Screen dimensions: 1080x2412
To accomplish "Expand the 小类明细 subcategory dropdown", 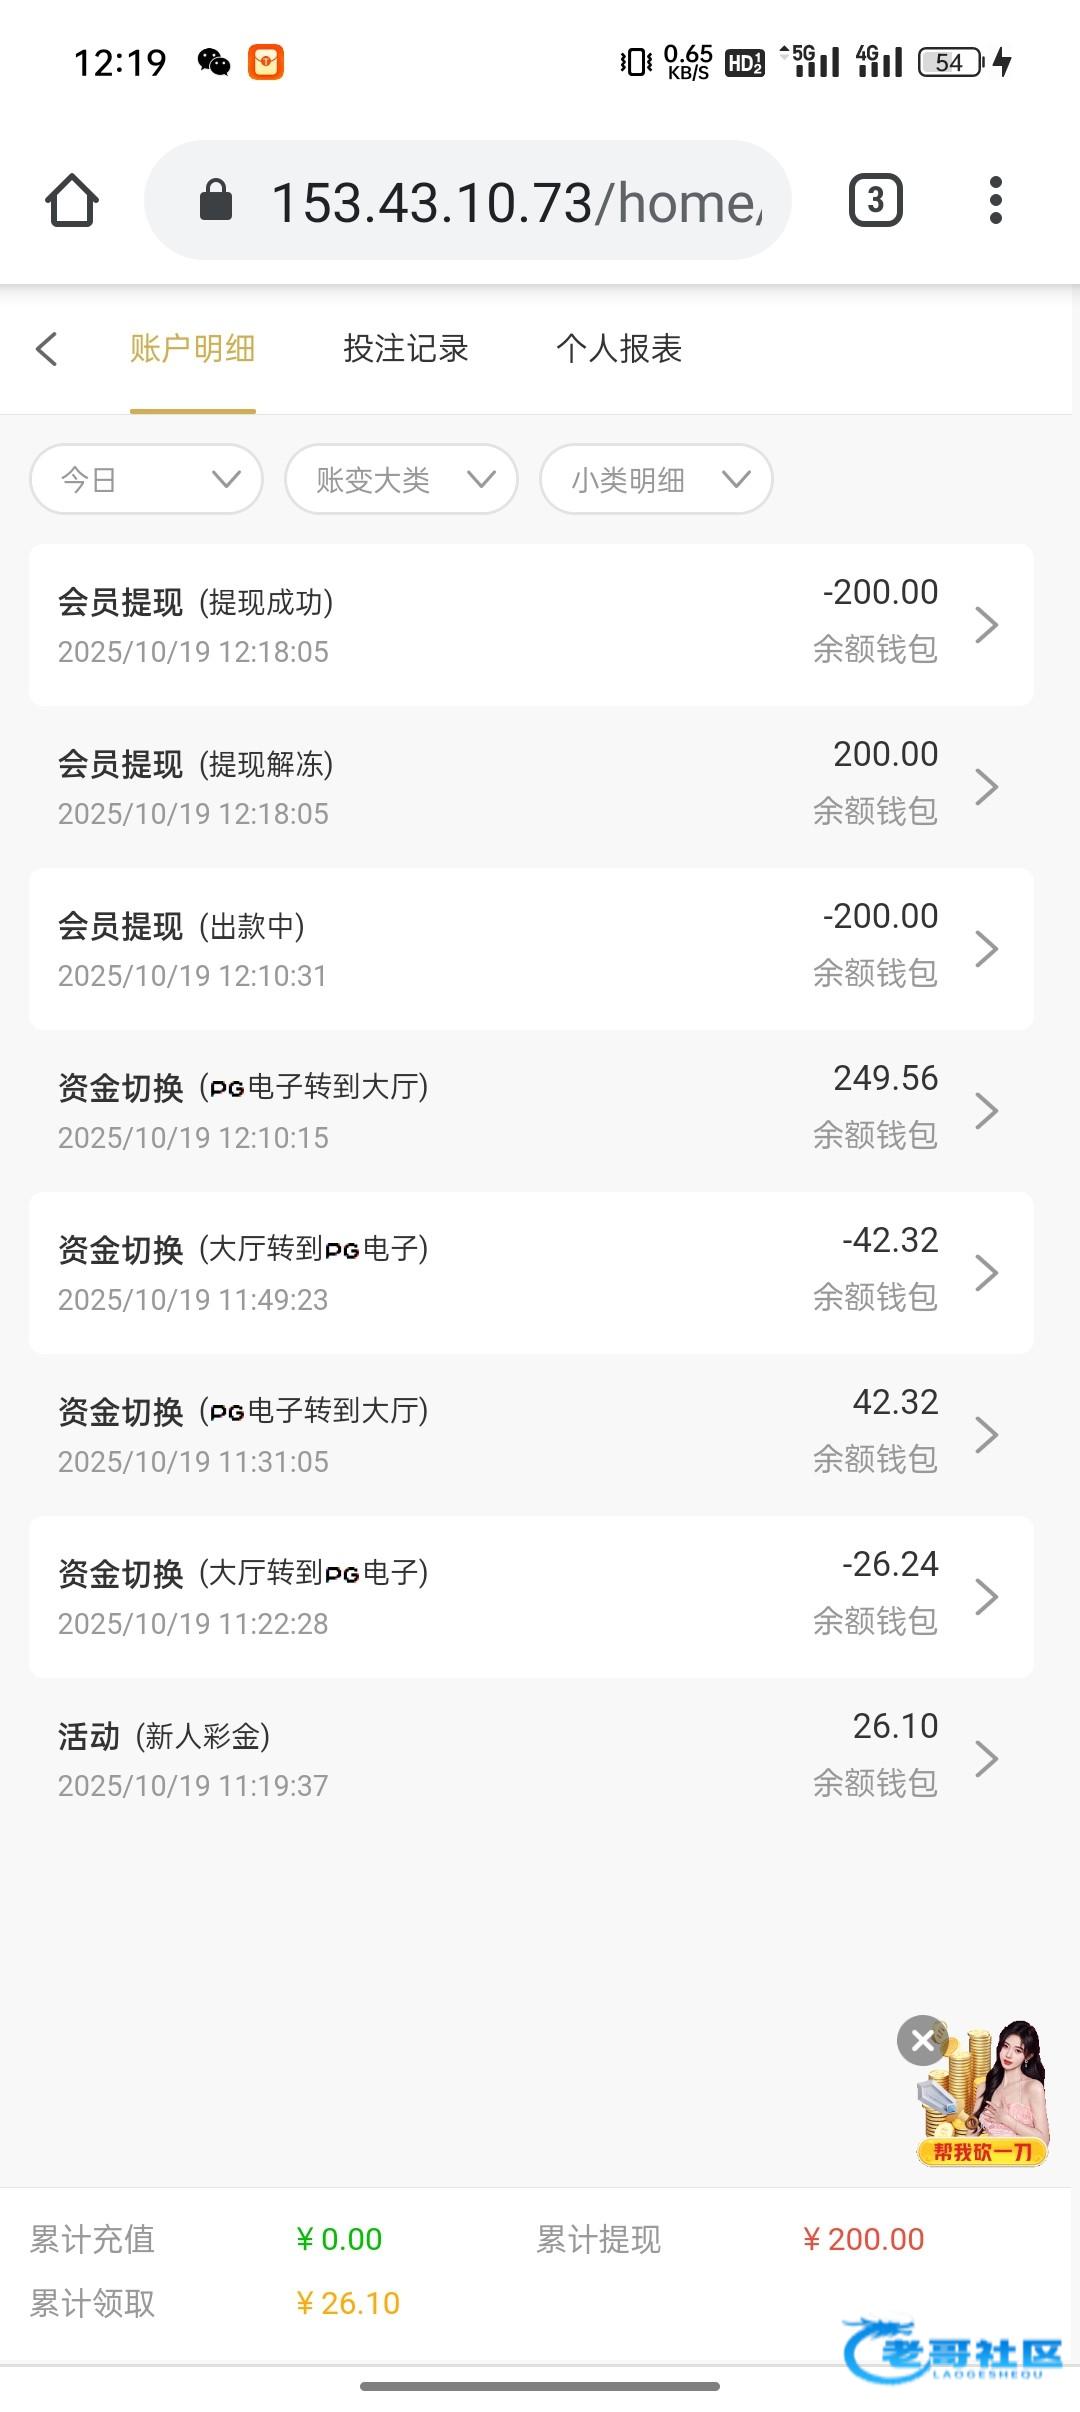I will [656, 480].
